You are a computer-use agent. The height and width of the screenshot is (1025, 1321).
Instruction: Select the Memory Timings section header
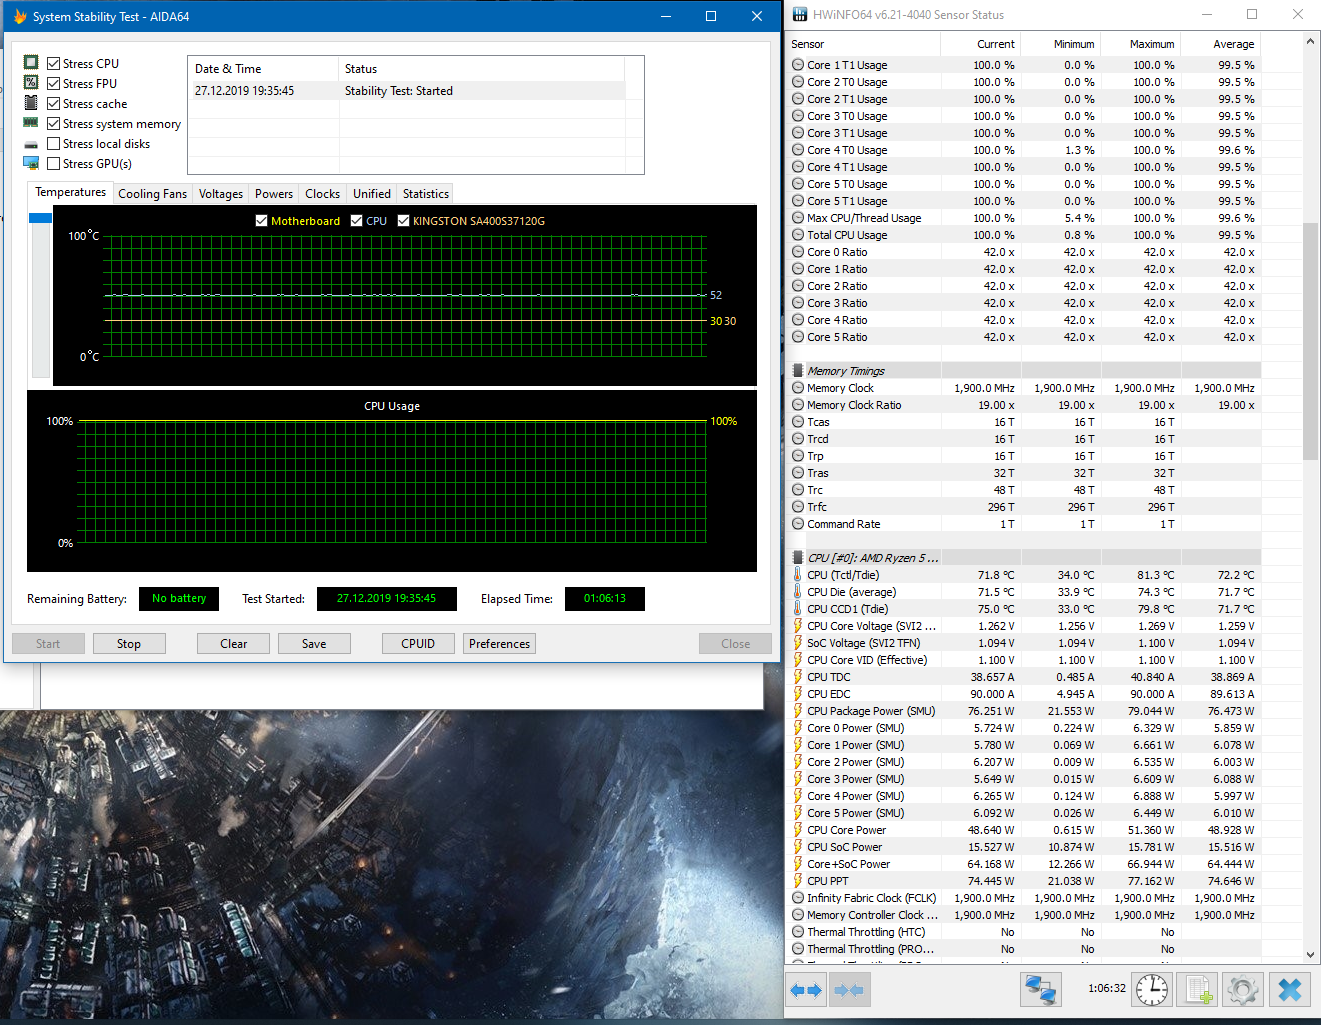pos(846,371)
